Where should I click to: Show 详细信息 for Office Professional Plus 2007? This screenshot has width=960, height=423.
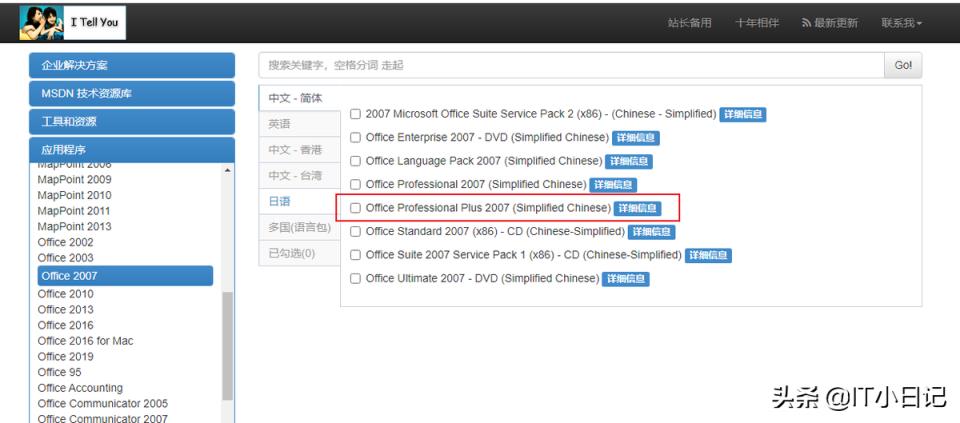tap(637, 208)
